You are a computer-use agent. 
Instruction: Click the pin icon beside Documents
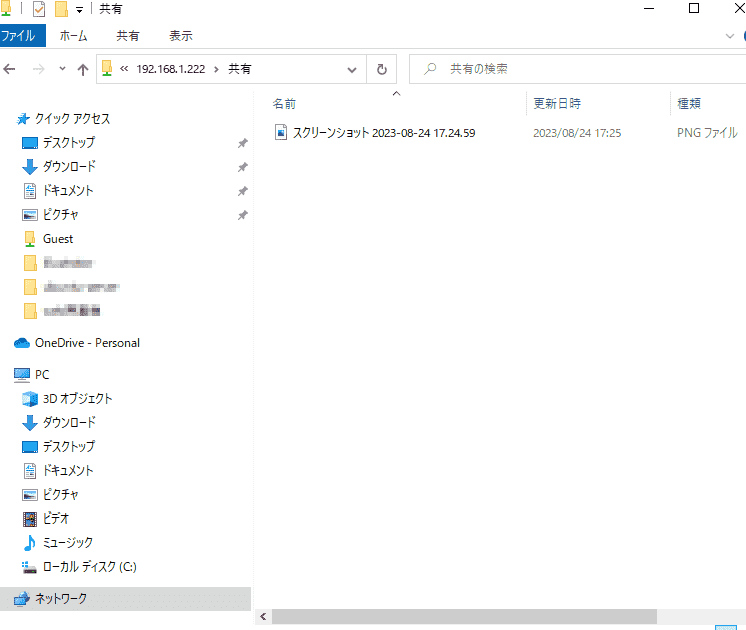coord(243,191)
